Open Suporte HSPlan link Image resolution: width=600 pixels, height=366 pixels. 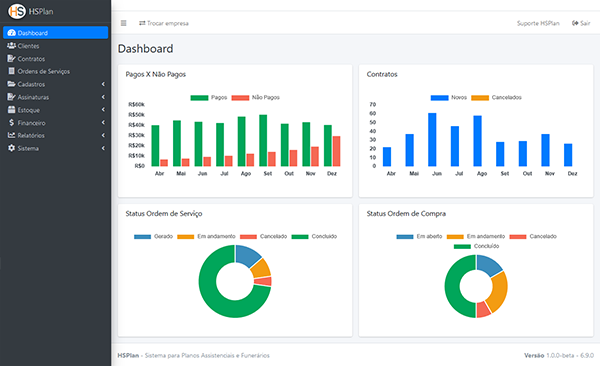pyautogui.click(x=538, y=23)
